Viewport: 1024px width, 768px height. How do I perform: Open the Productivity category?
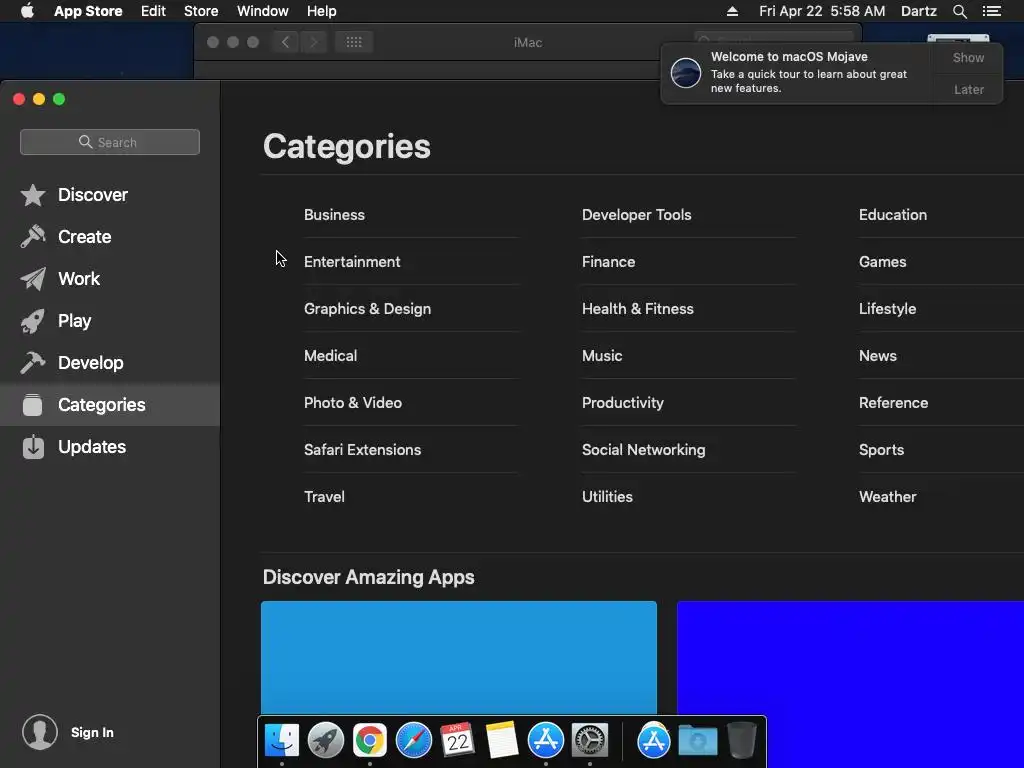click(622, 403)
